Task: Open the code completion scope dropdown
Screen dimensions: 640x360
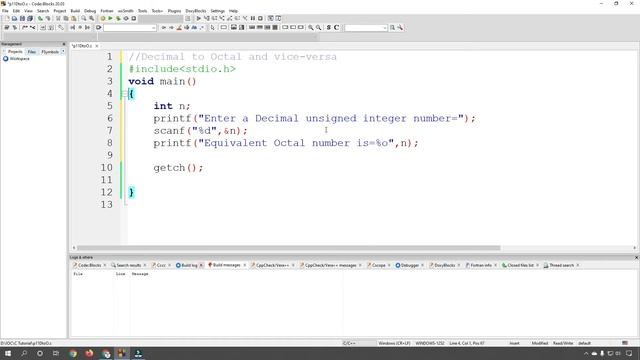Action: pyautogui.click(x=130, y=27)
